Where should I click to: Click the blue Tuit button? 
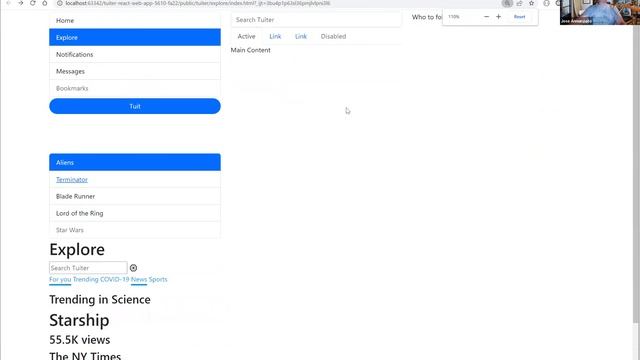(x=135, y=106)
